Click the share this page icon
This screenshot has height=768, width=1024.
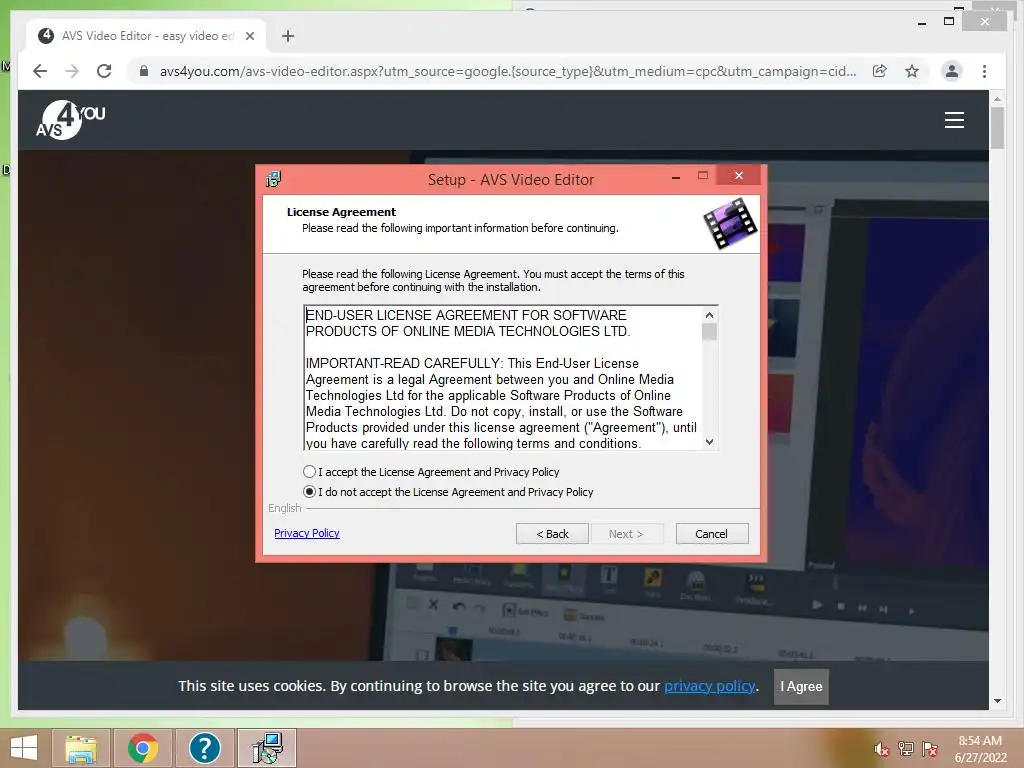coord(880,71)
